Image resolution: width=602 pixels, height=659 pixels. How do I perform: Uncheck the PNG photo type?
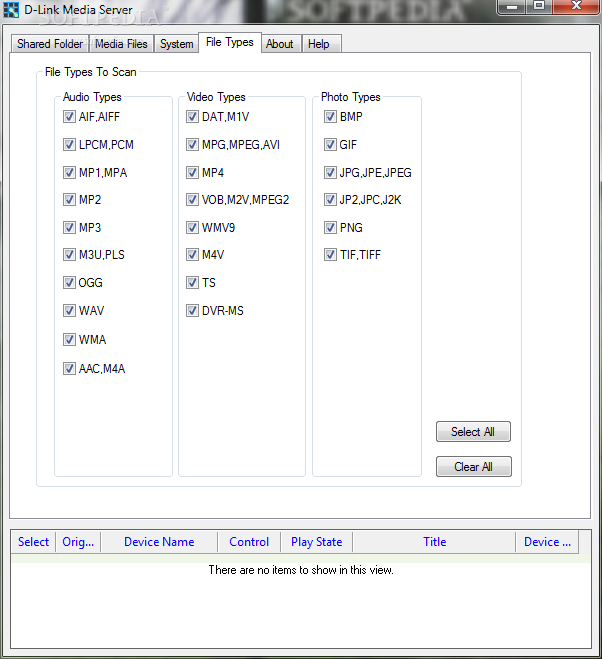(330, 227)
